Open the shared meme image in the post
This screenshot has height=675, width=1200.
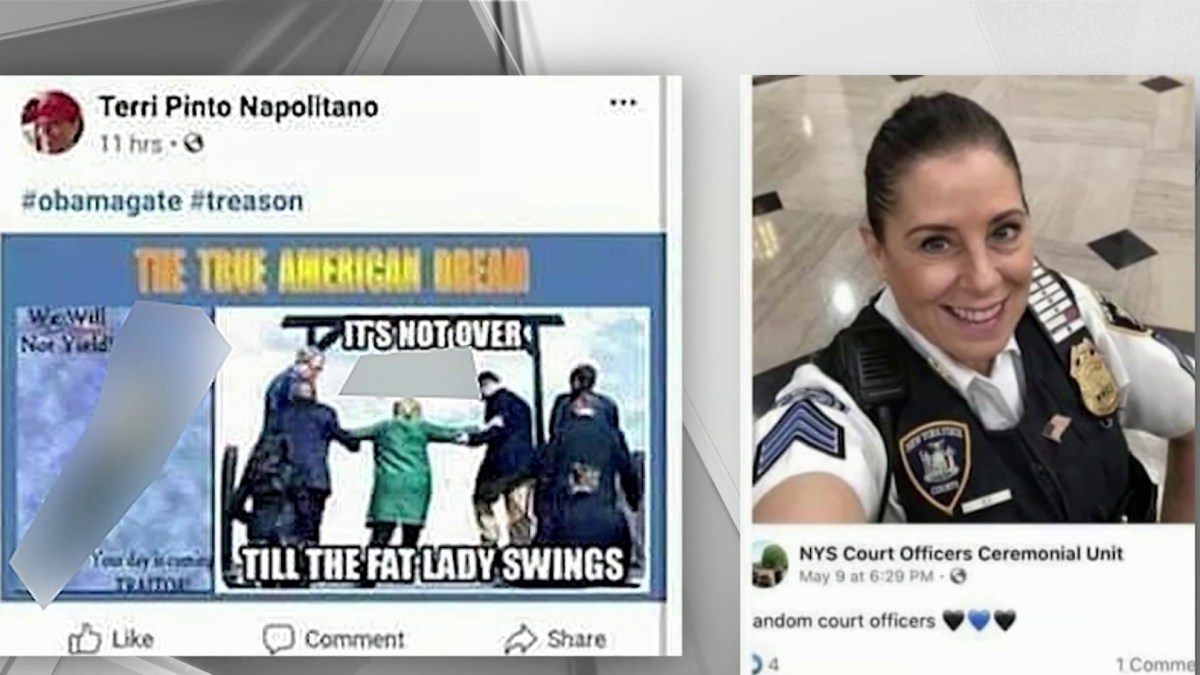point(333,415)
